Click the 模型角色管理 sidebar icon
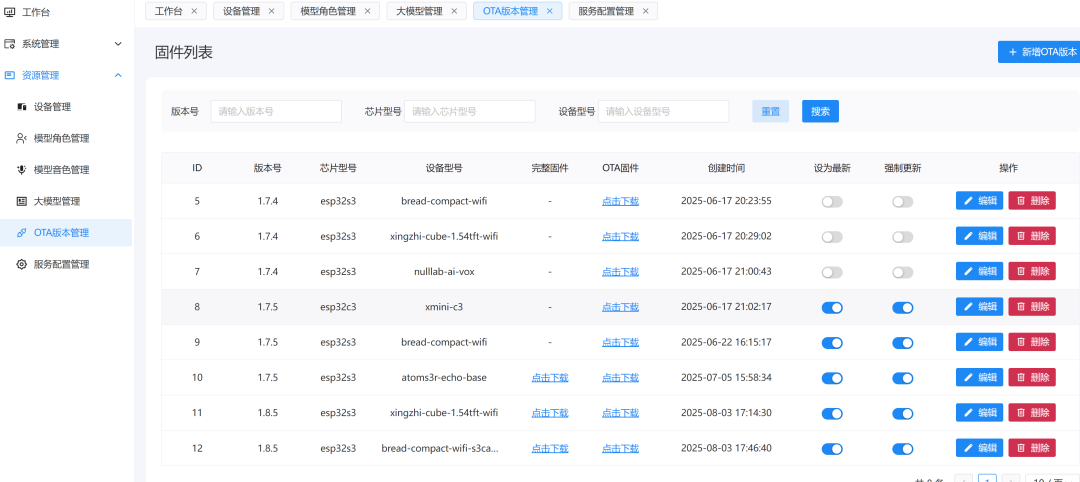1080x482 pixels. tap(22, 138)
